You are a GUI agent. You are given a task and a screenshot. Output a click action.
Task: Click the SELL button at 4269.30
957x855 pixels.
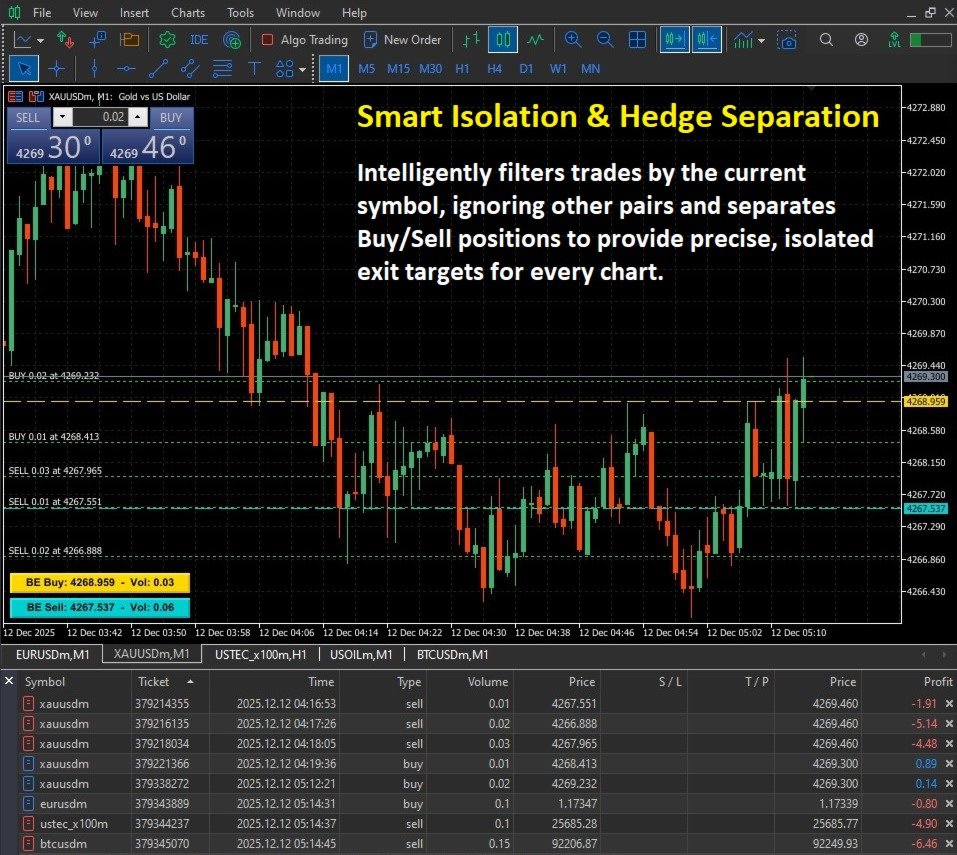click(x=54, y=148)
